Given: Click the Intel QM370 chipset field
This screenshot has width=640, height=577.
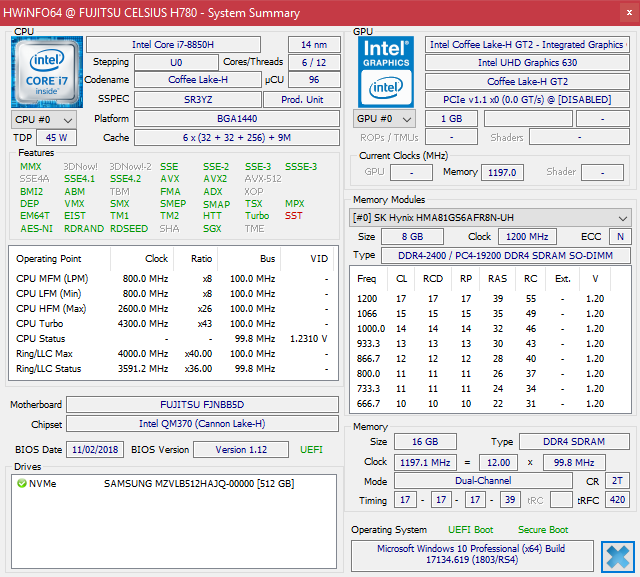Looking at the screenshot, I should coord(201,424).
